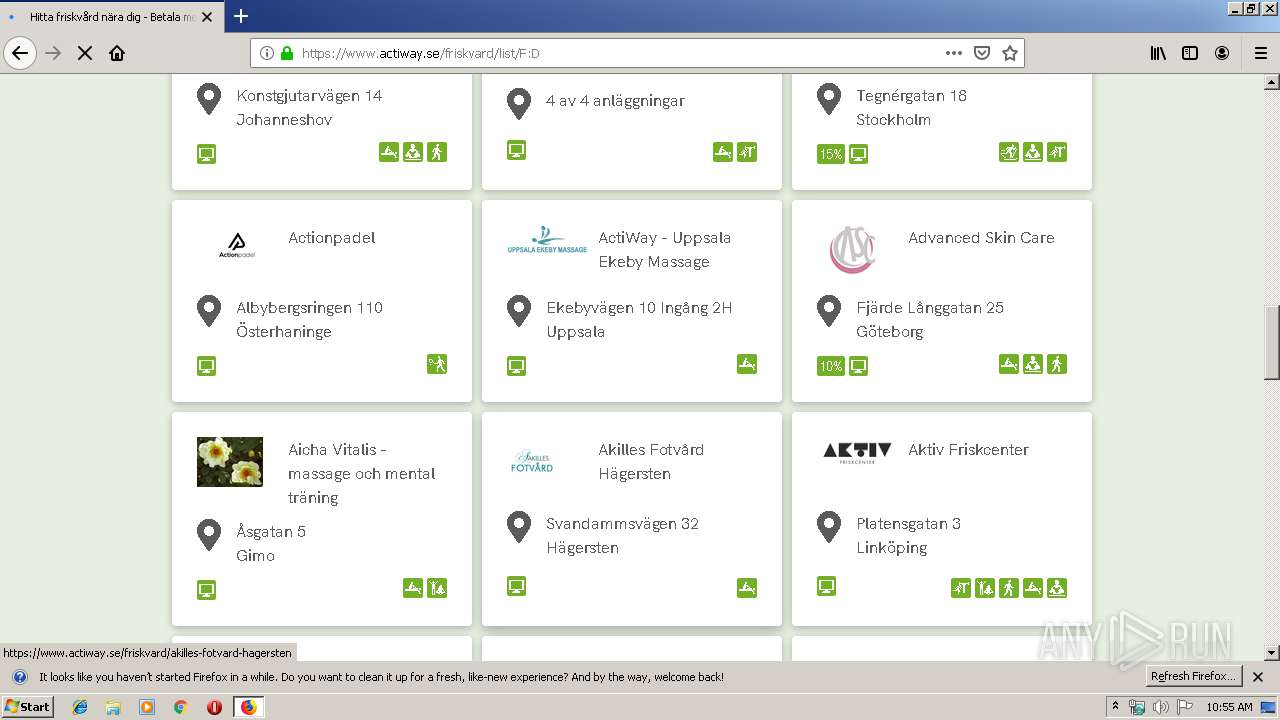Click the Aicha Vitalis flower thumbnail
This screenshot has height=720, width=1280.
(x=230, y=462)
